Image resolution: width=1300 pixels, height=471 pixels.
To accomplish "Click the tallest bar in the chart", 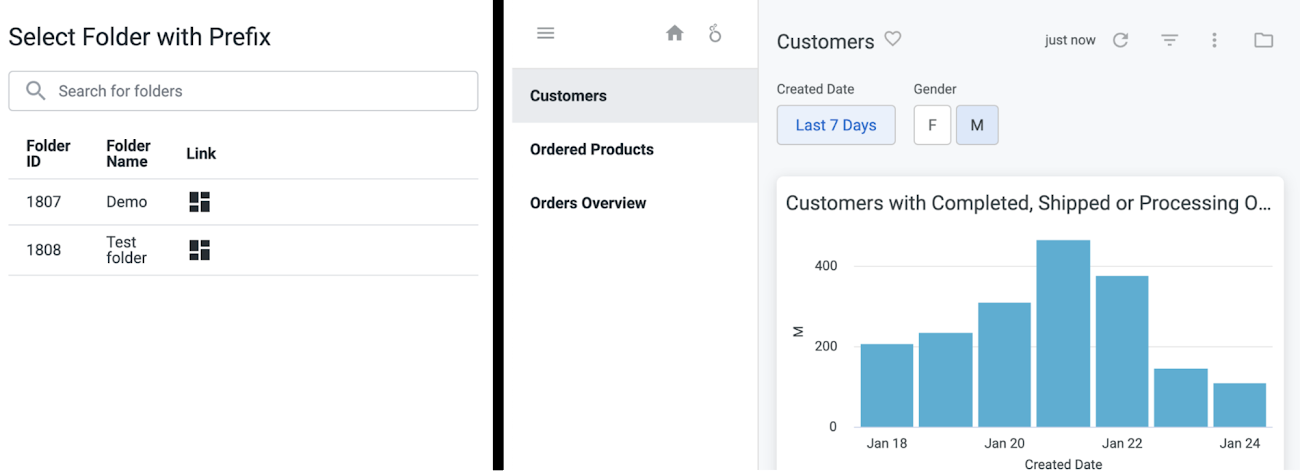I will click(1063, 333).
